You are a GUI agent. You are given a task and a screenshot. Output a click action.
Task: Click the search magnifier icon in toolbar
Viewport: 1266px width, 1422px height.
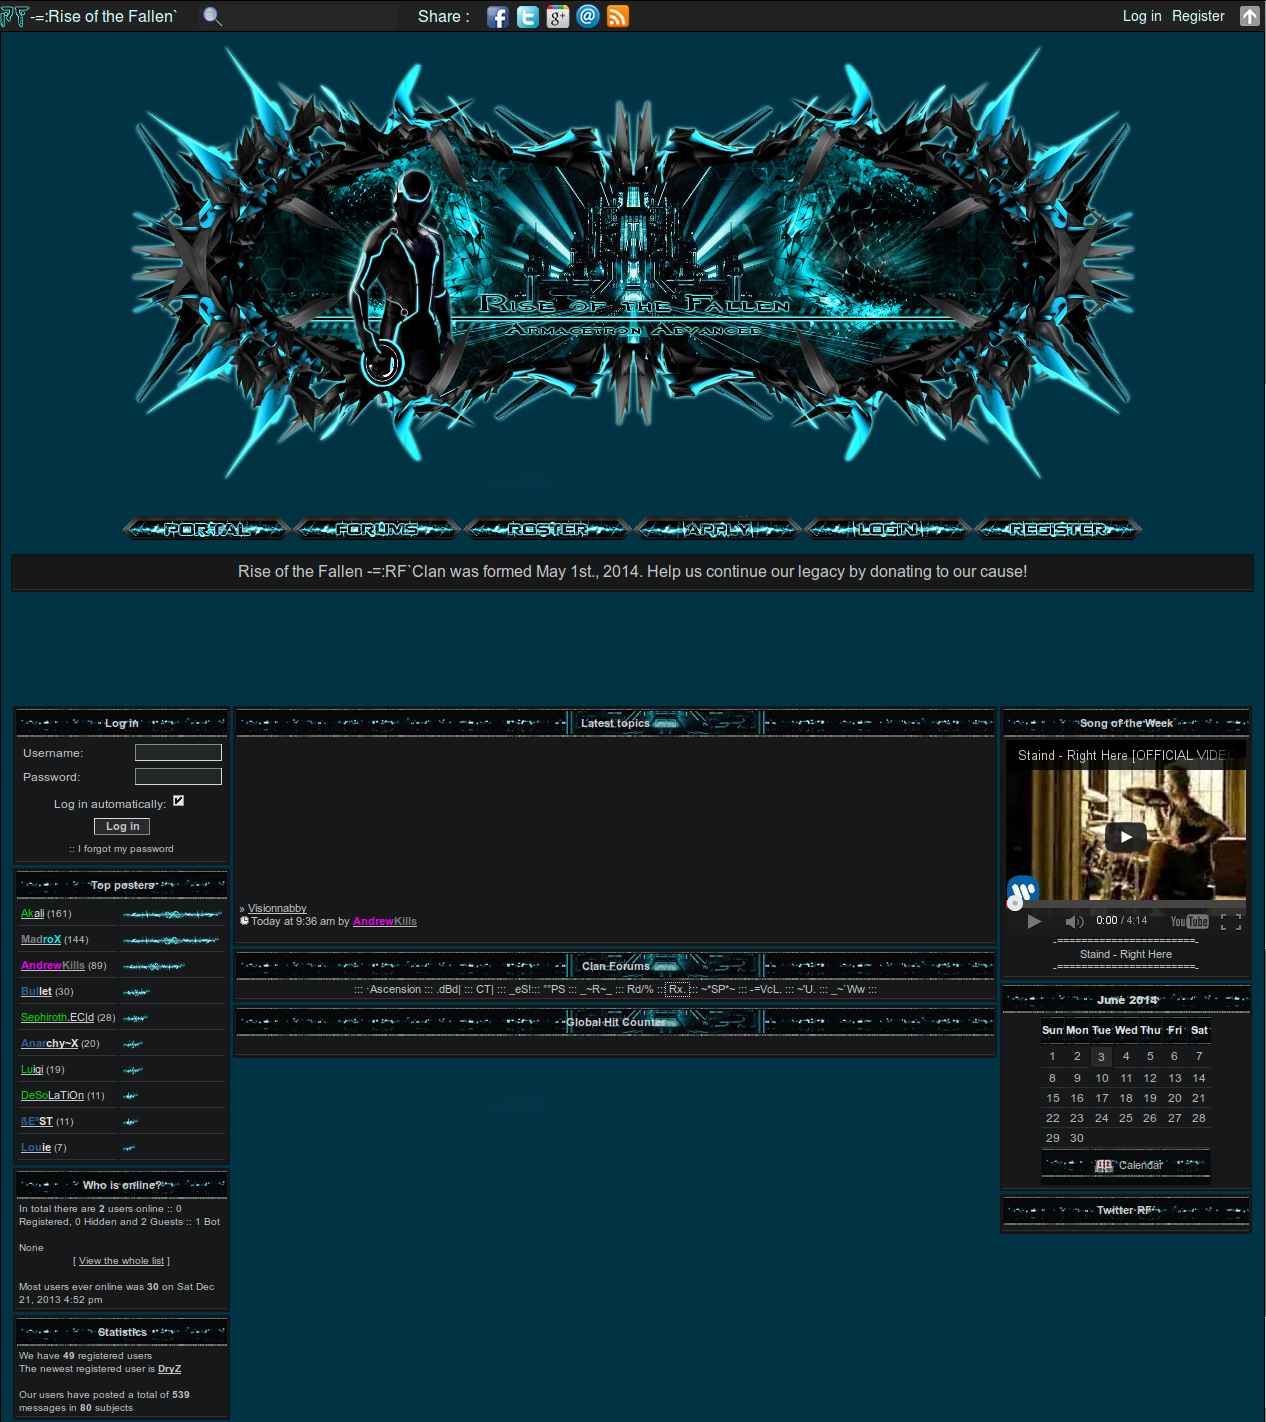[x=212, y=16]
